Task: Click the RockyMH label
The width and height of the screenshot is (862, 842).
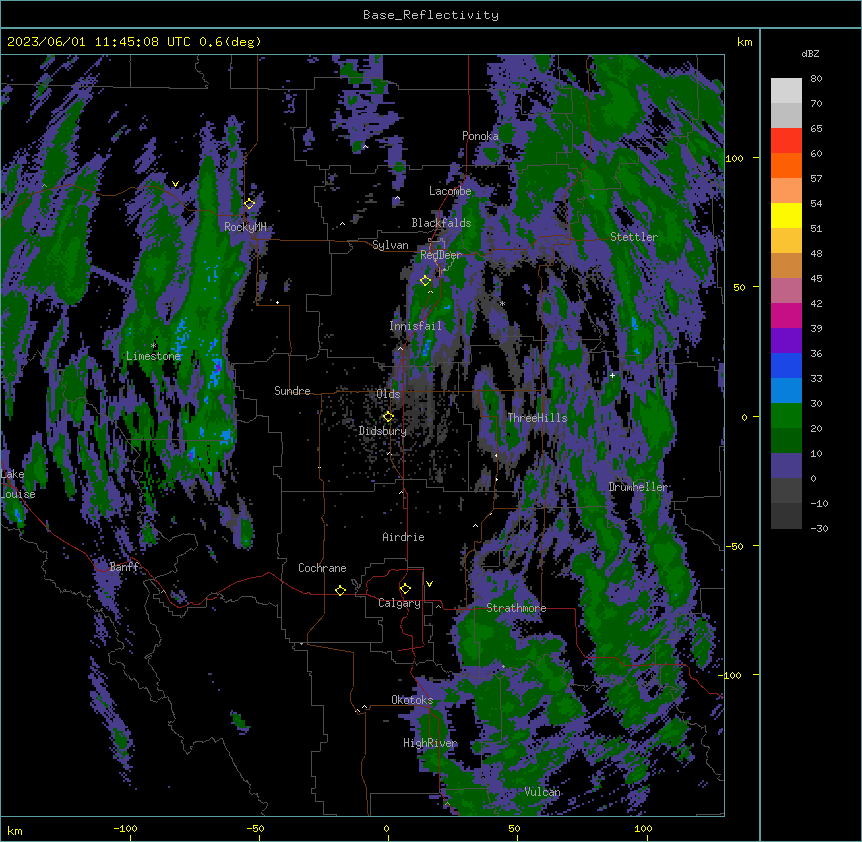Action: tap(245, 226)
